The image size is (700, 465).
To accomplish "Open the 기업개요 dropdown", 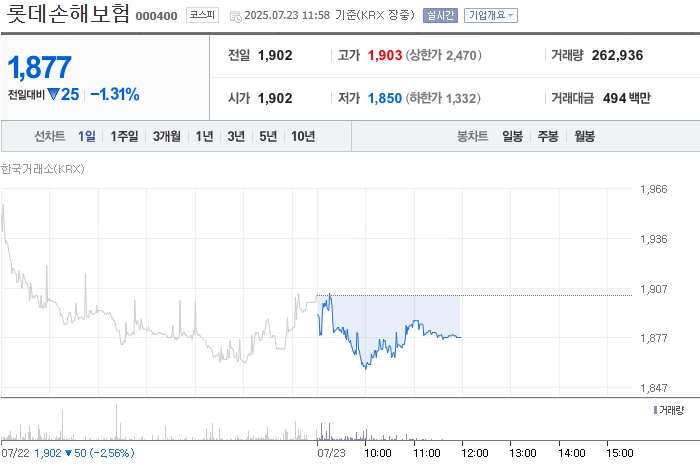I will click(x=491, y=16).
